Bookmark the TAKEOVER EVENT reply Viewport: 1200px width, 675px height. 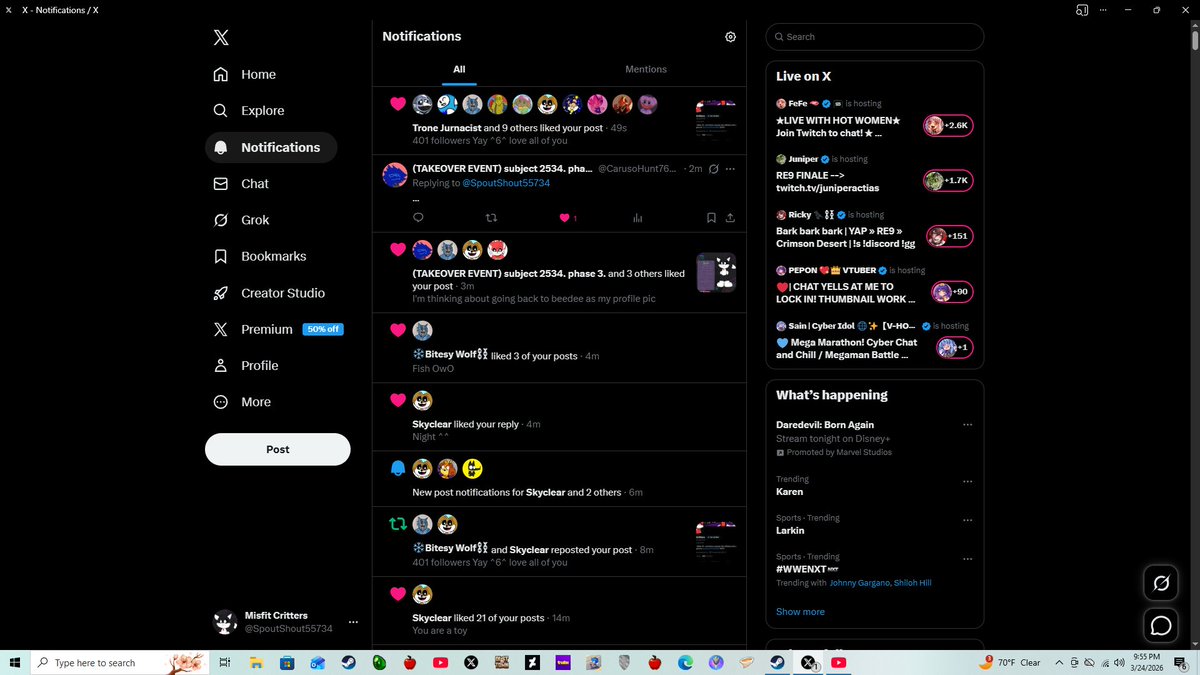(711, 218)
